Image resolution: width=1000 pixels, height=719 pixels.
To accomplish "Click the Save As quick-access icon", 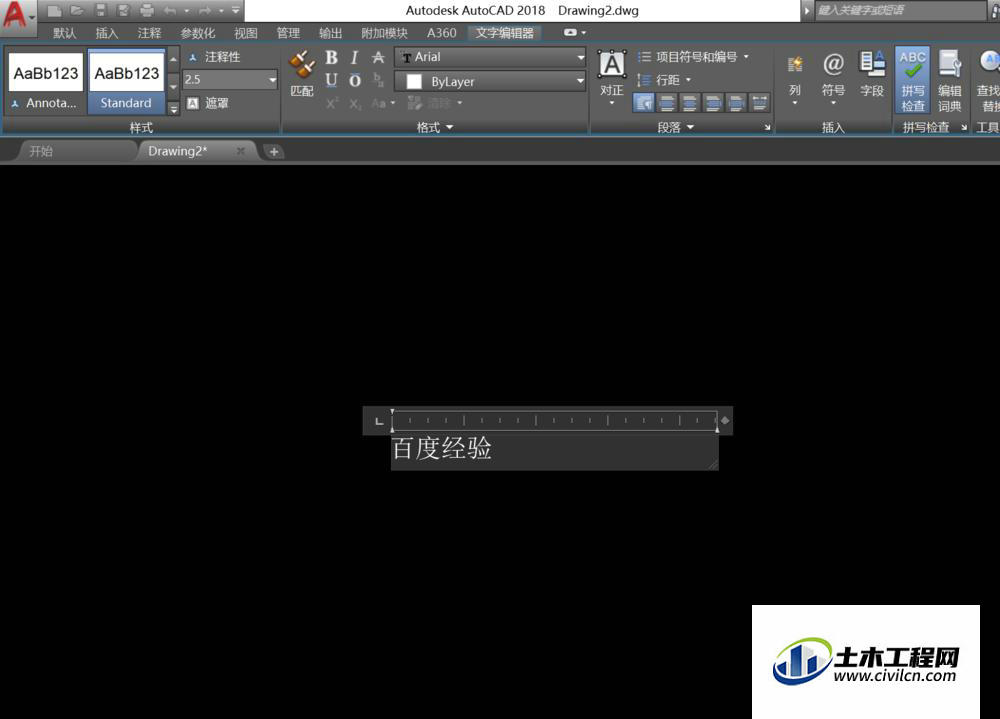I will click(124, 10).
